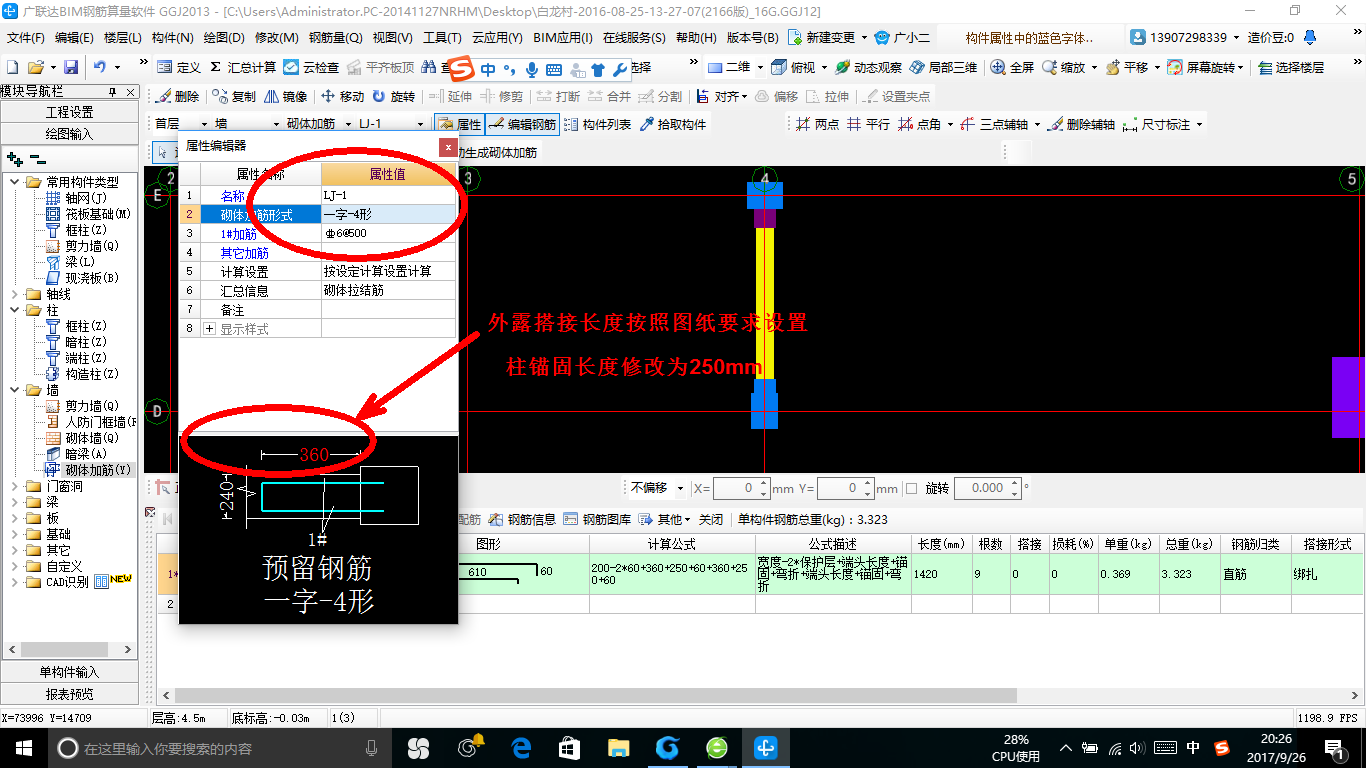Open Edge browser in Windows taskbar
The height and width of the screenshot is (768, 1366).
pyautogui.click(x=520, y=748)
